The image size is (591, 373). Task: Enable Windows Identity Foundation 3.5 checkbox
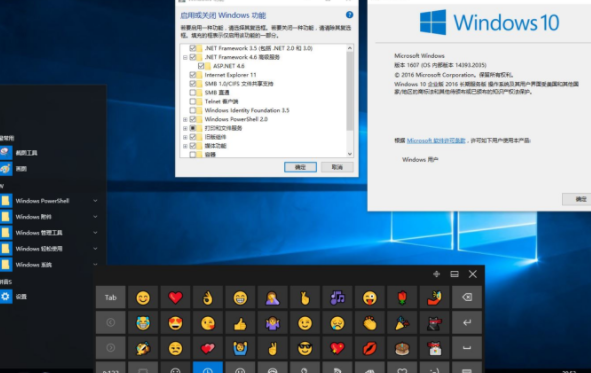point(193,110)
